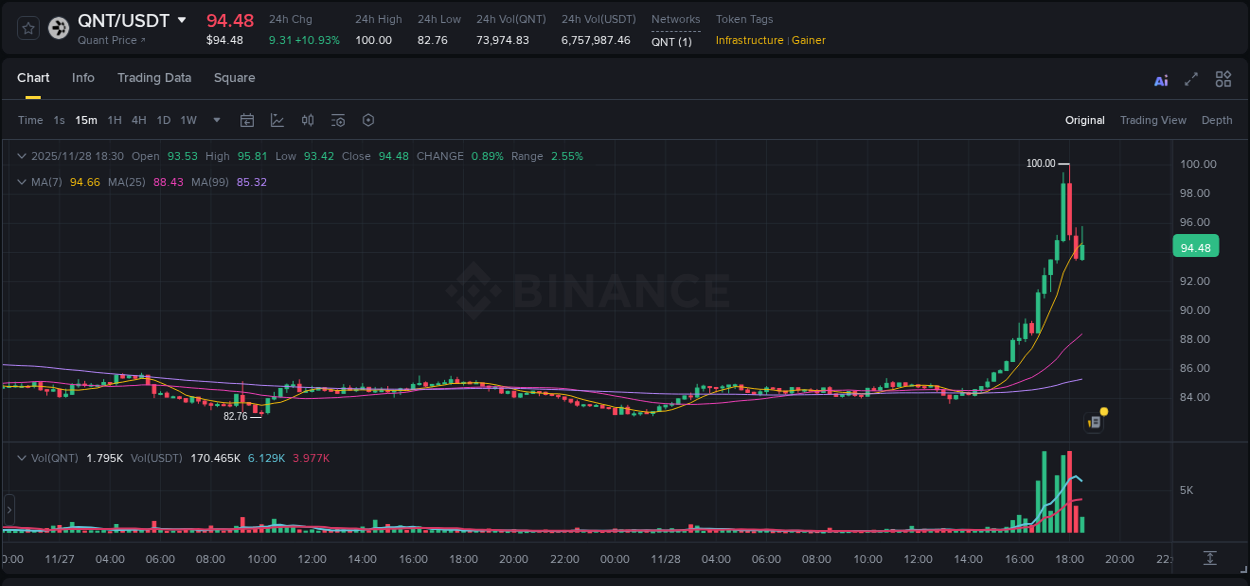Open the calendar date-selection icon
1250x586 pixels.
click(x=247, y=120)
